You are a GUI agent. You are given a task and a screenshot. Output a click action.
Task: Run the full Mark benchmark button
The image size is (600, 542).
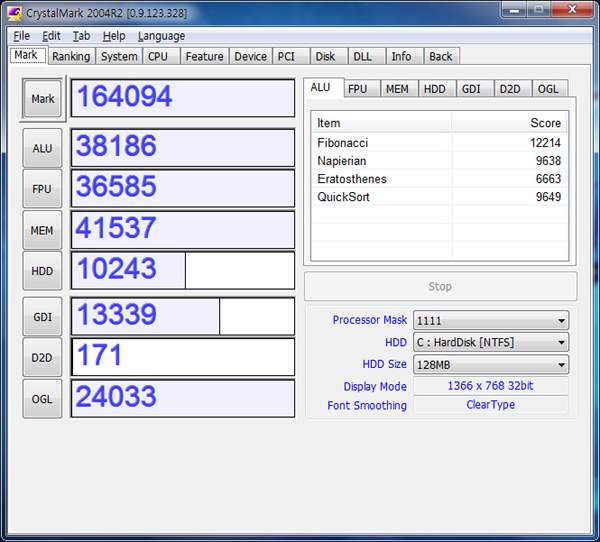coord(42,99)
